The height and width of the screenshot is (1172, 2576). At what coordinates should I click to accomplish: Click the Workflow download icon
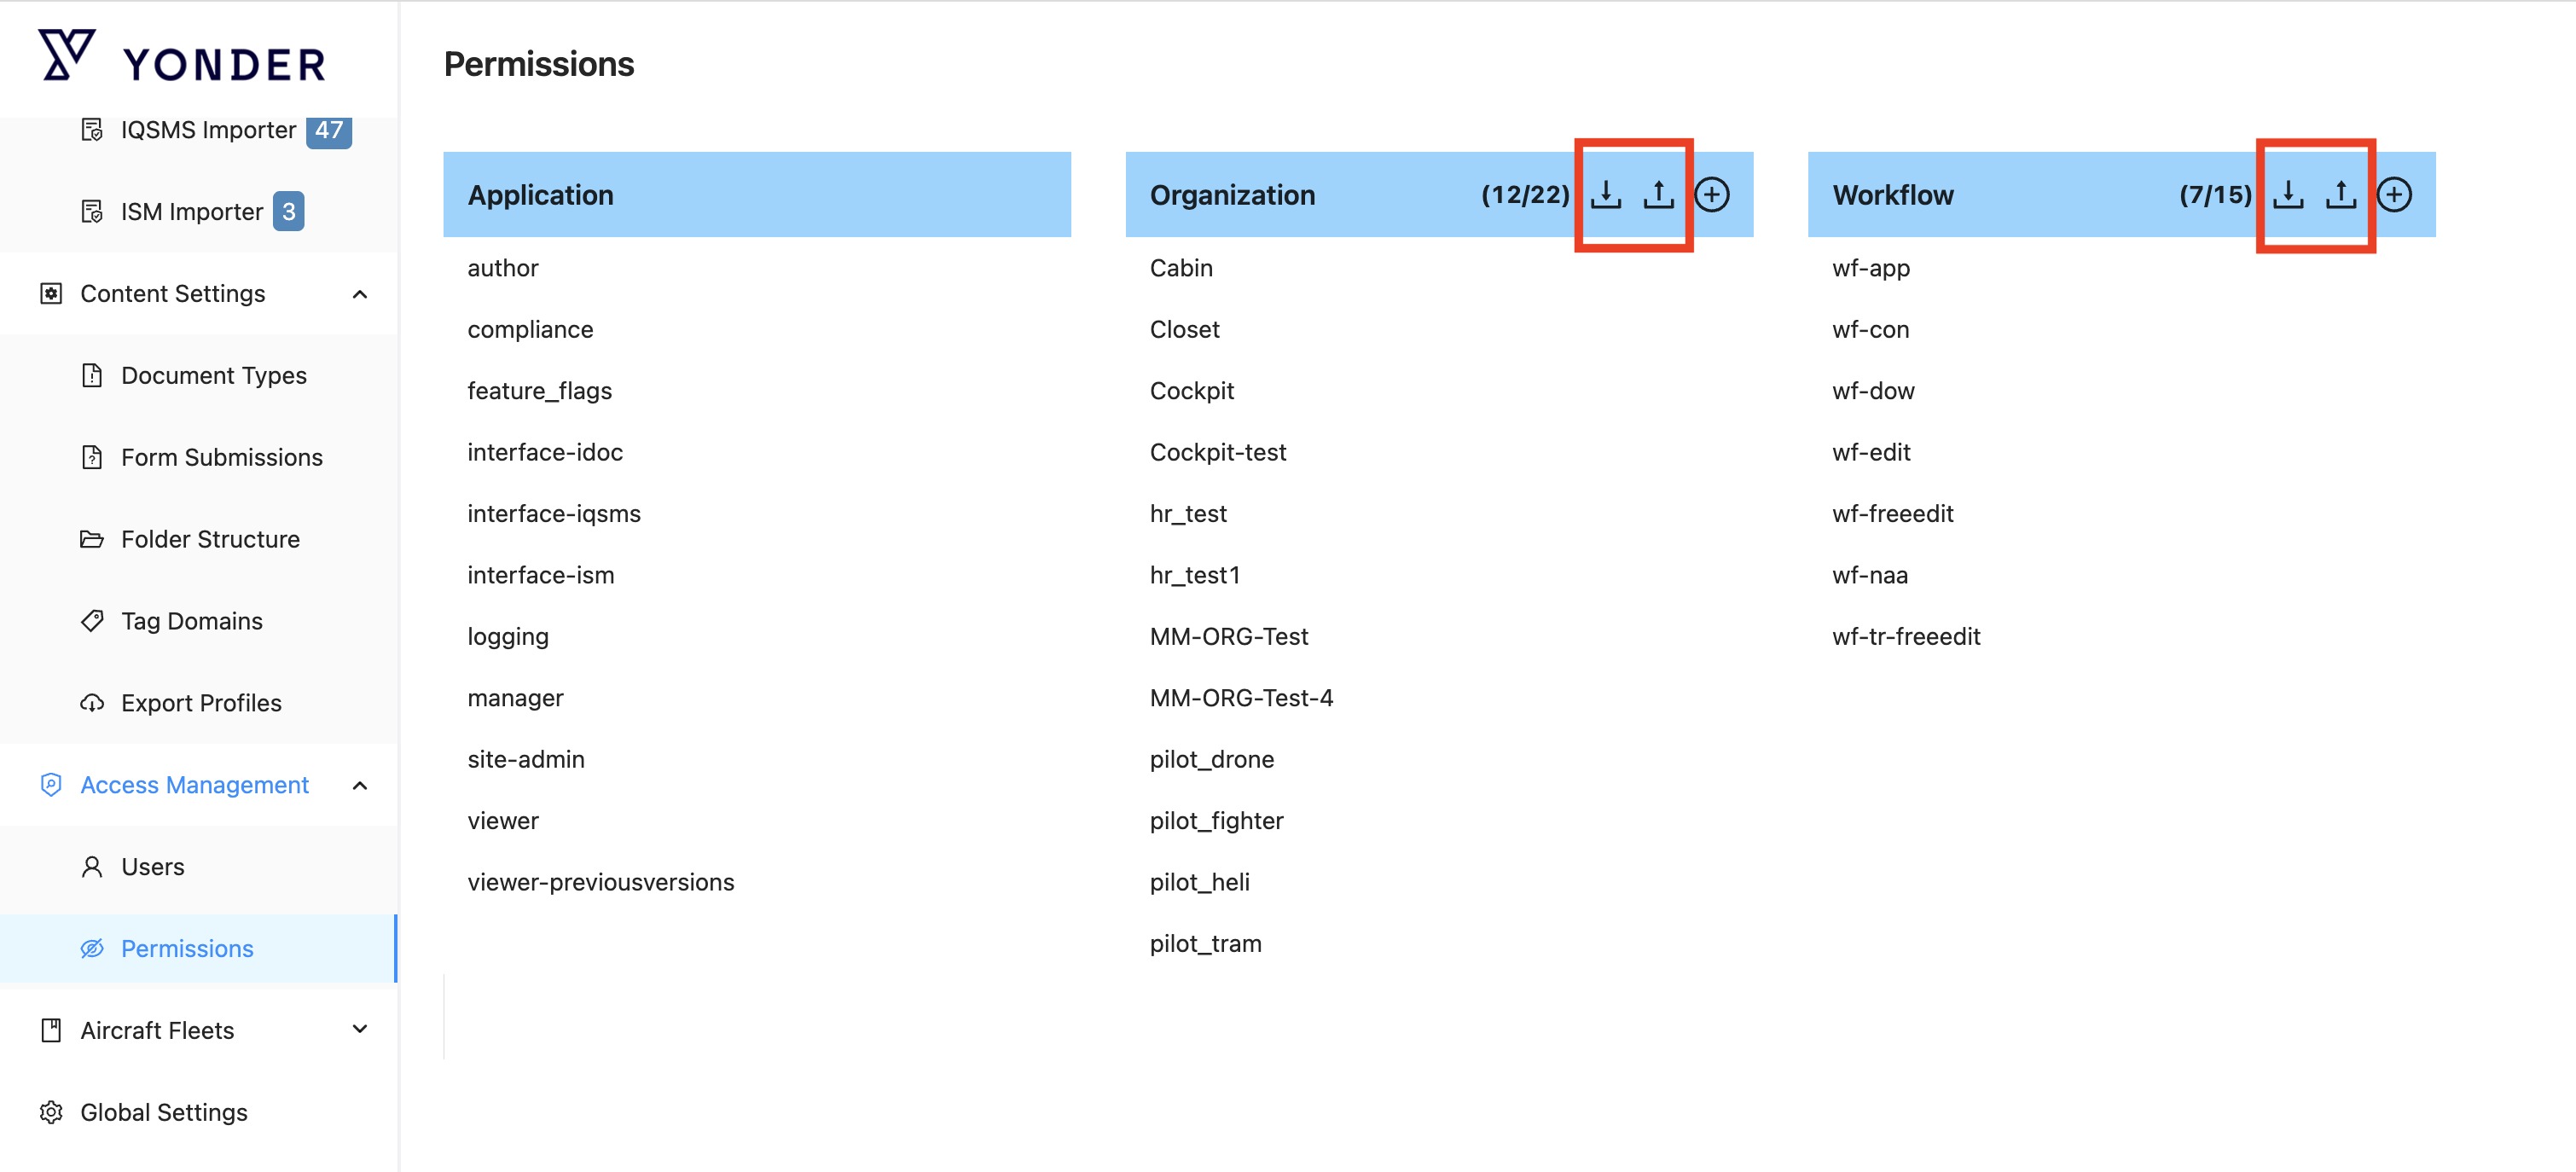click(x=2288, y=194)
